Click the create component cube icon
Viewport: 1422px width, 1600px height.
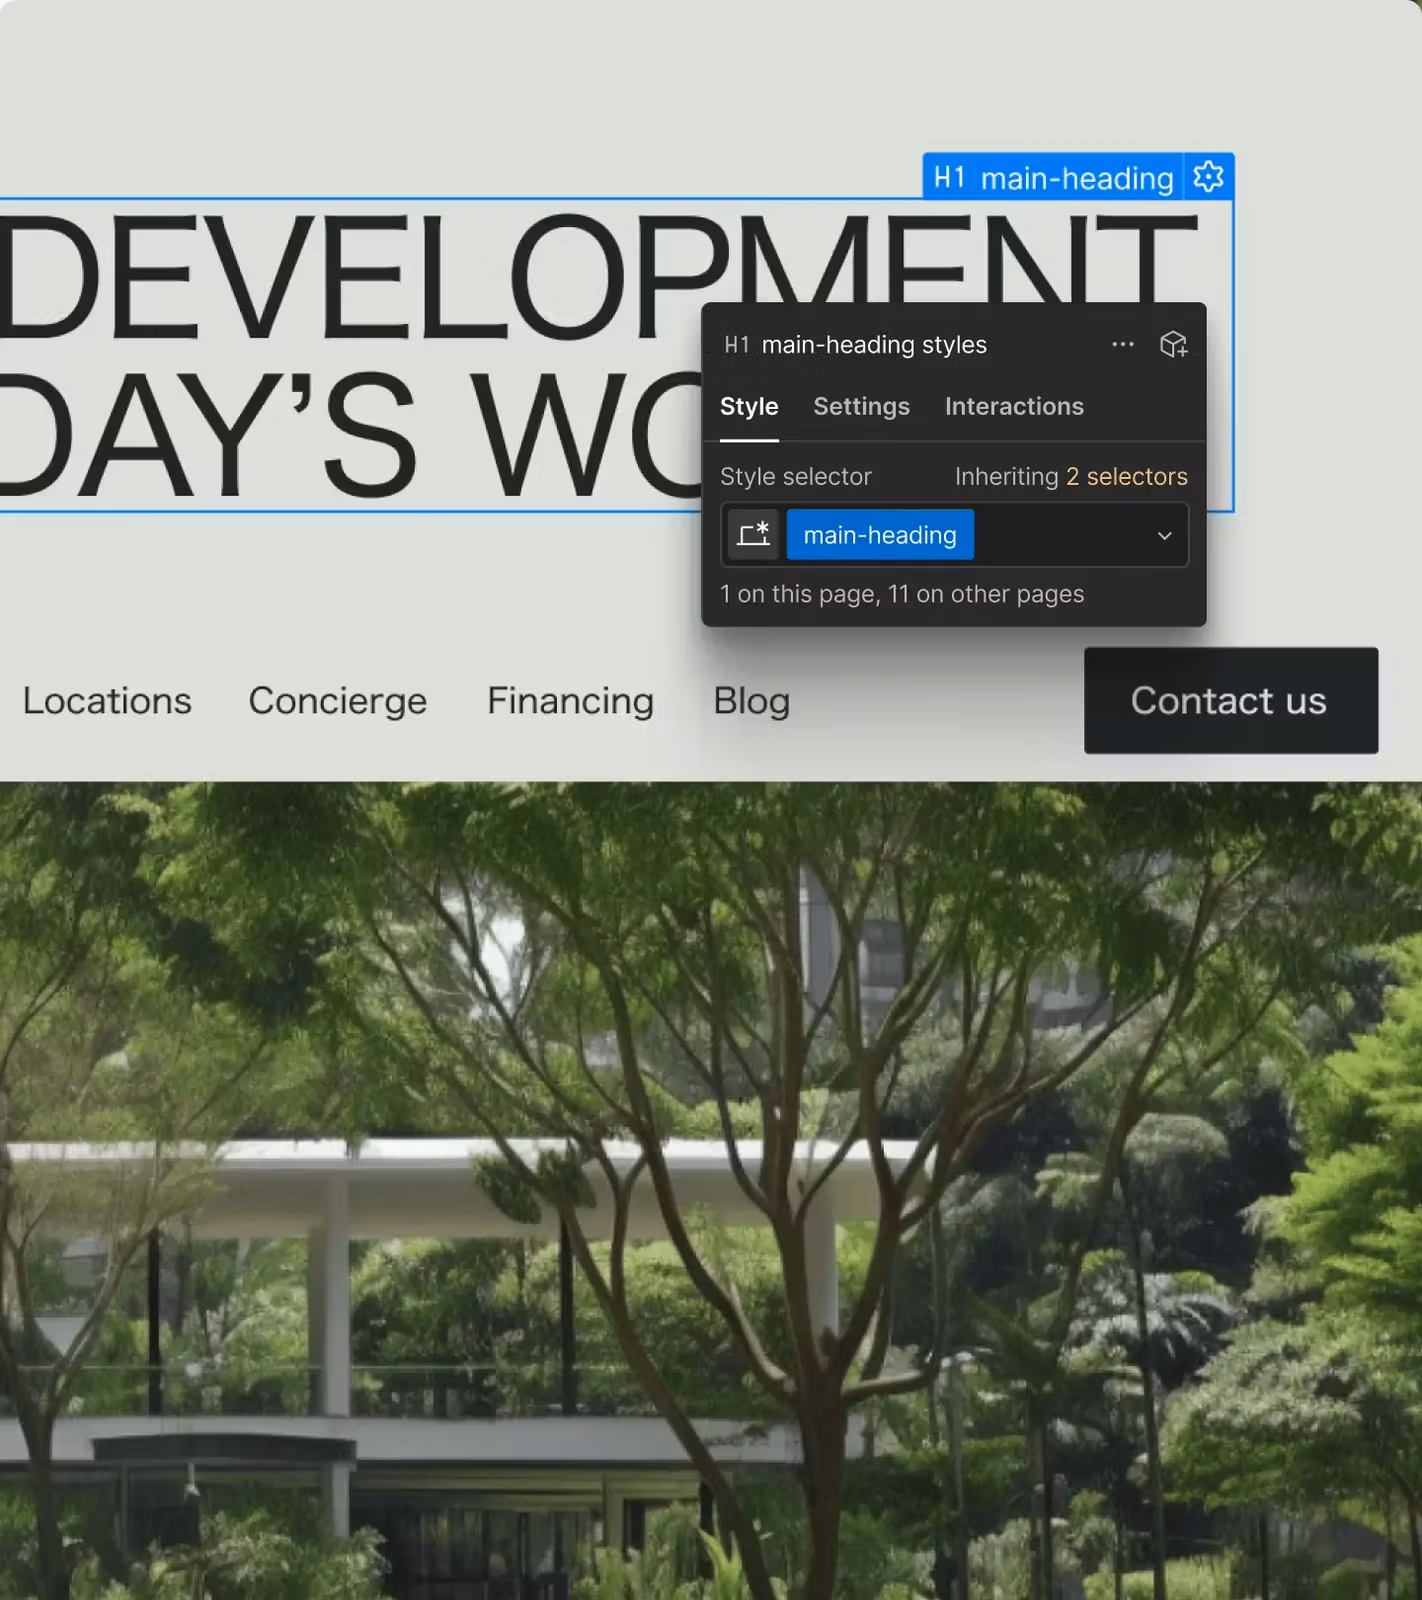pyautogui.click(x=1173, y=344)
